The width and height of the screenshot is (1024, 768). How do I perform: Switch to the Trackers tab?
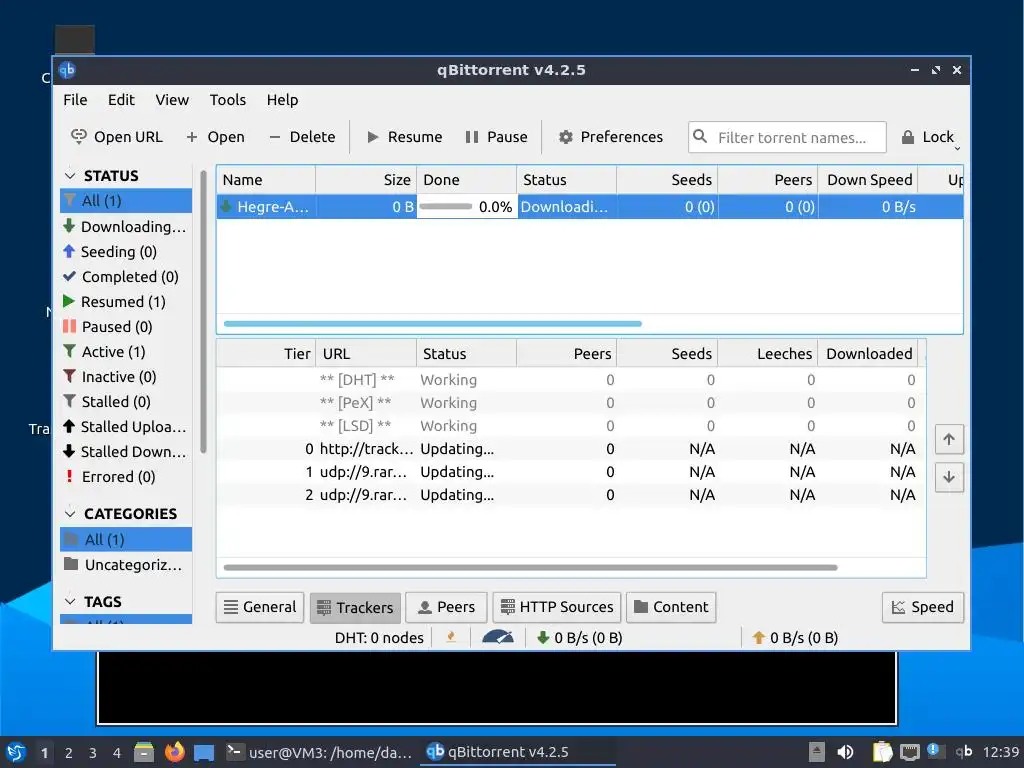[355, 607]
